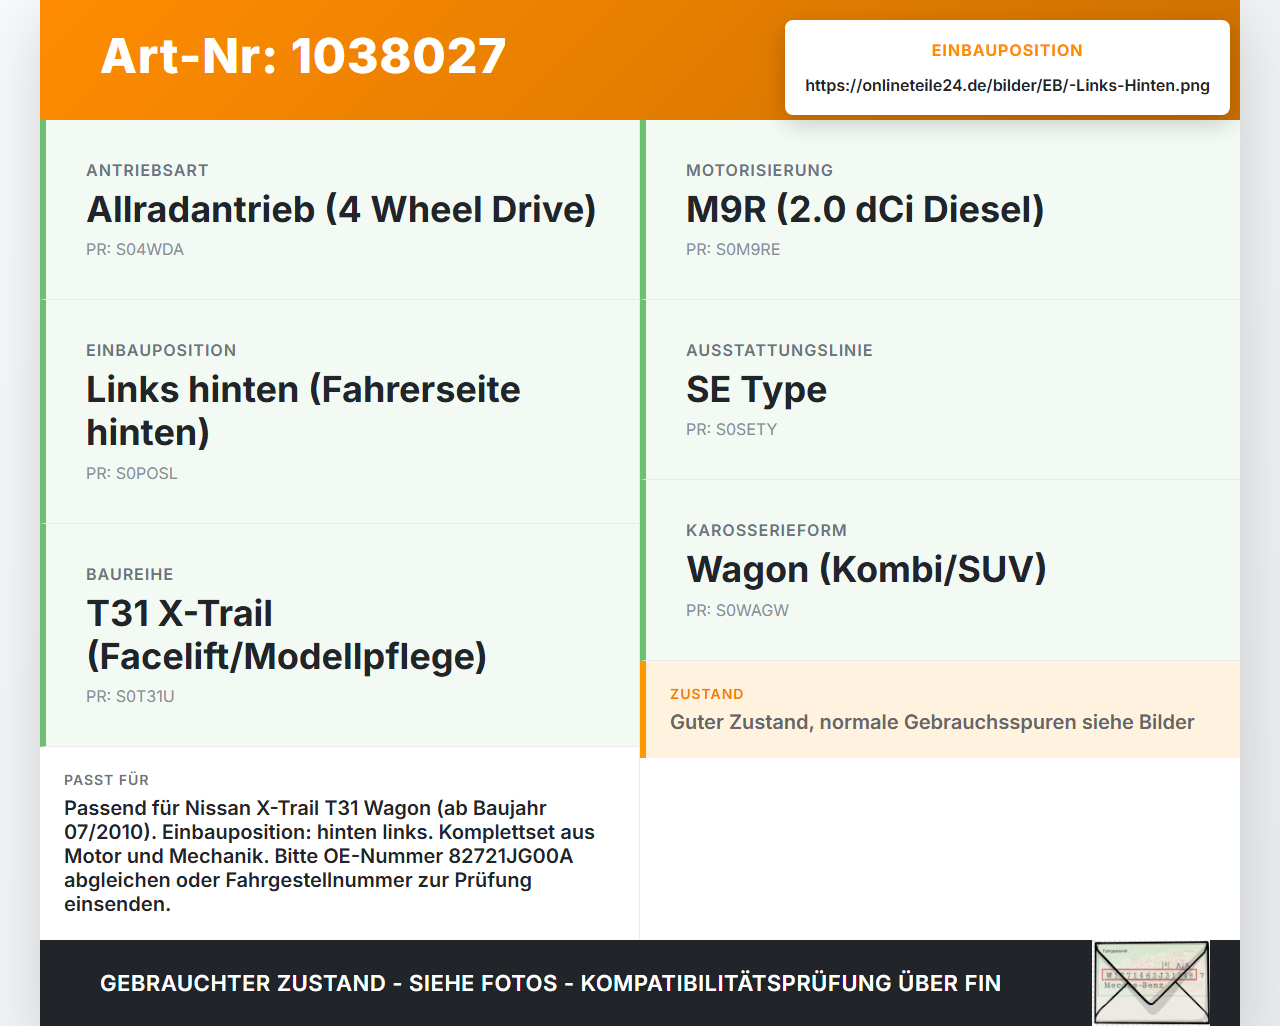Select Links hinten (Fahrerseite hinten) value
1280x1026 pixels.
pyautogui.click(x=303, y=411)
